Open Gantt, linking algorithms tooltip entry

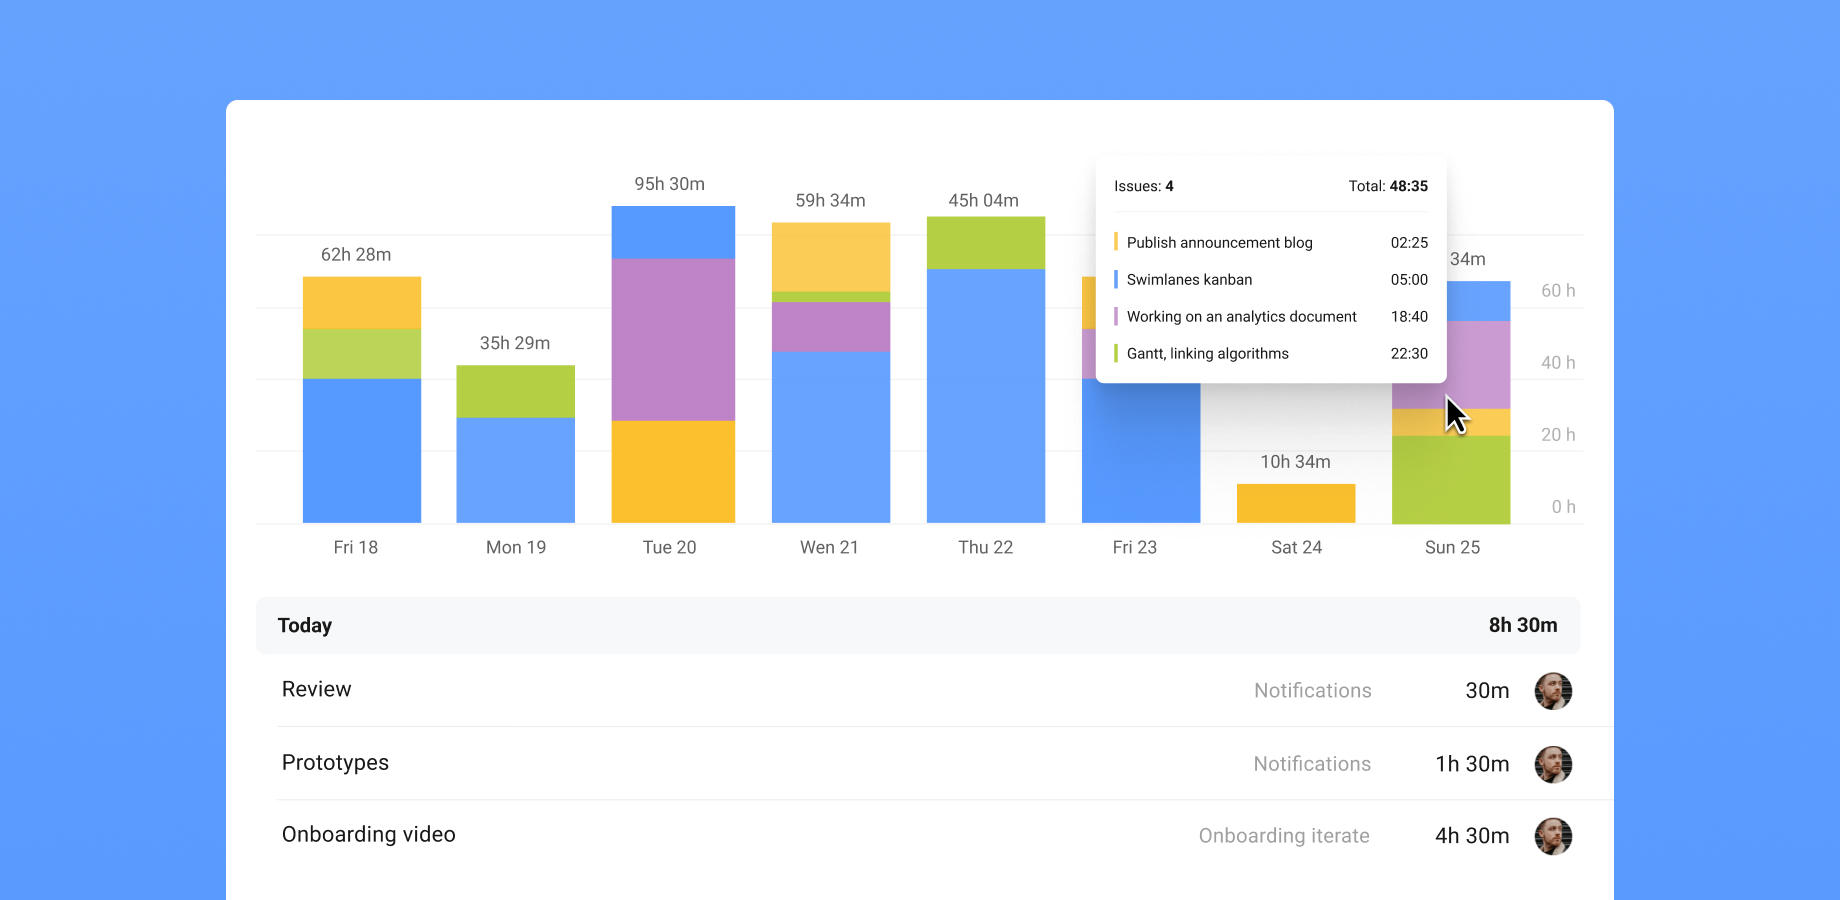[1207, 354]
